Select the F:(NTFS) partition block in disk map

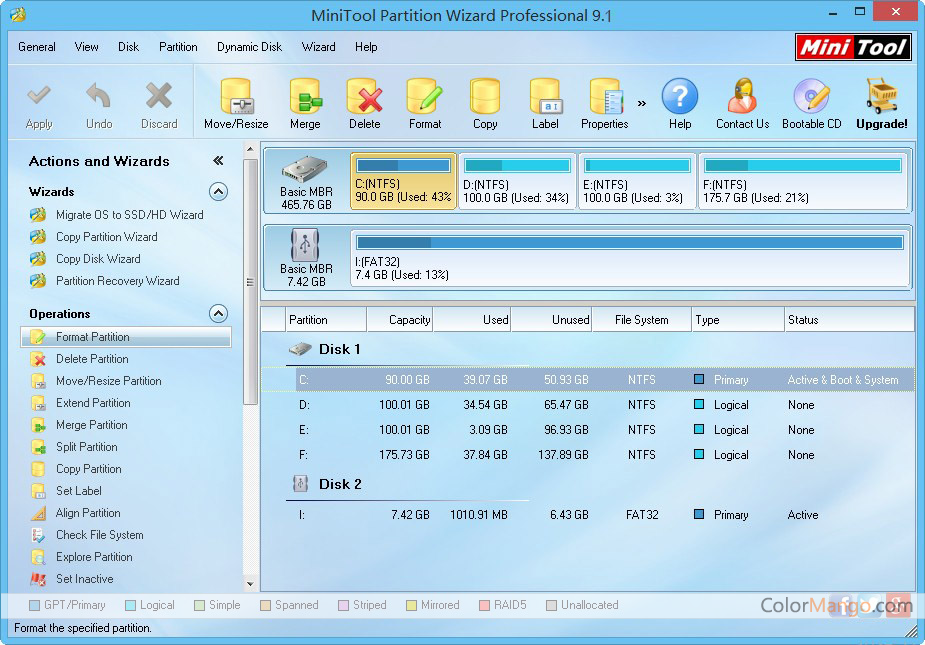coord(803,181)
